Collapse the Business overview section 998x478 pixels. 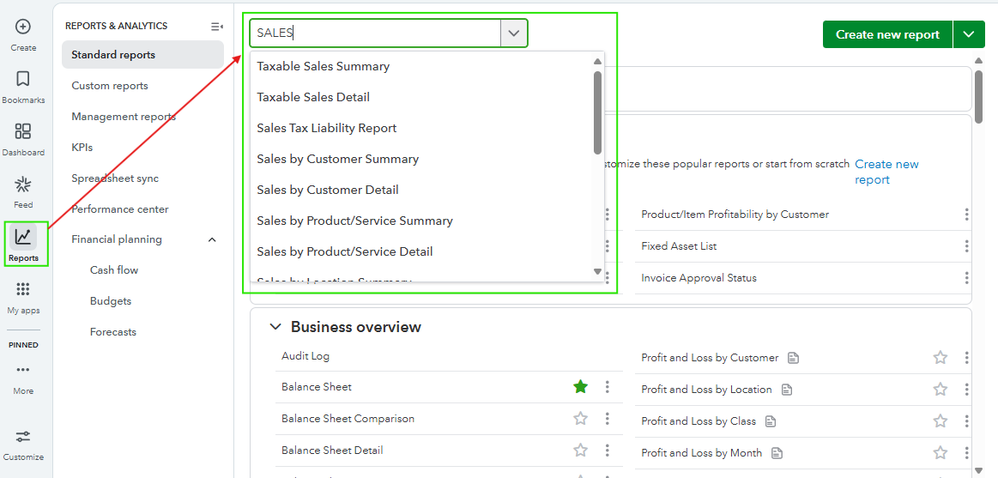[x=276, y=327]
